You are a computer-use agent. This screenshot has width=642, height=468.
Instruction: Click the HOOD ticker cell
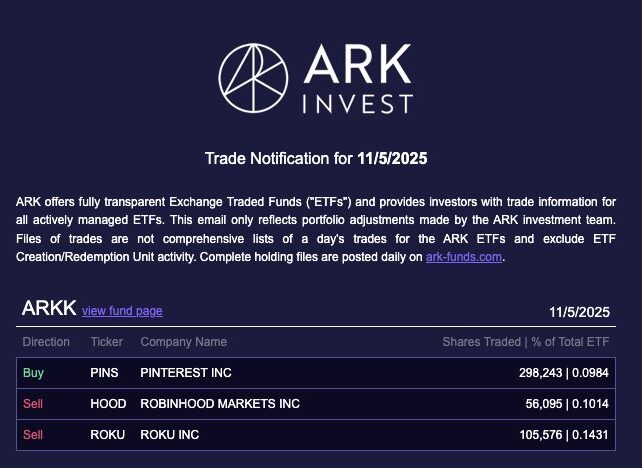coord(106,404)
